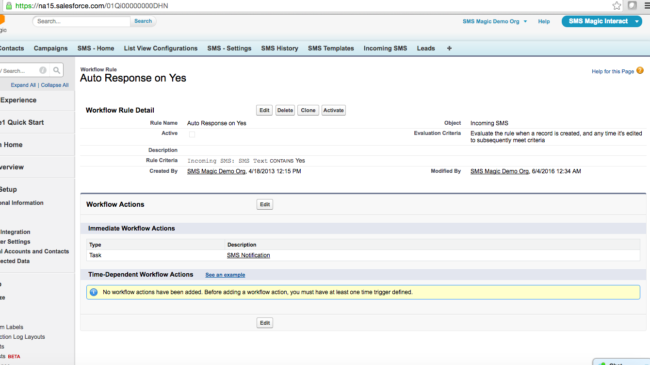This screenshot has width=650, height=365.
Task: Open the SMS Notification task link
Action: tap(248, 255)
